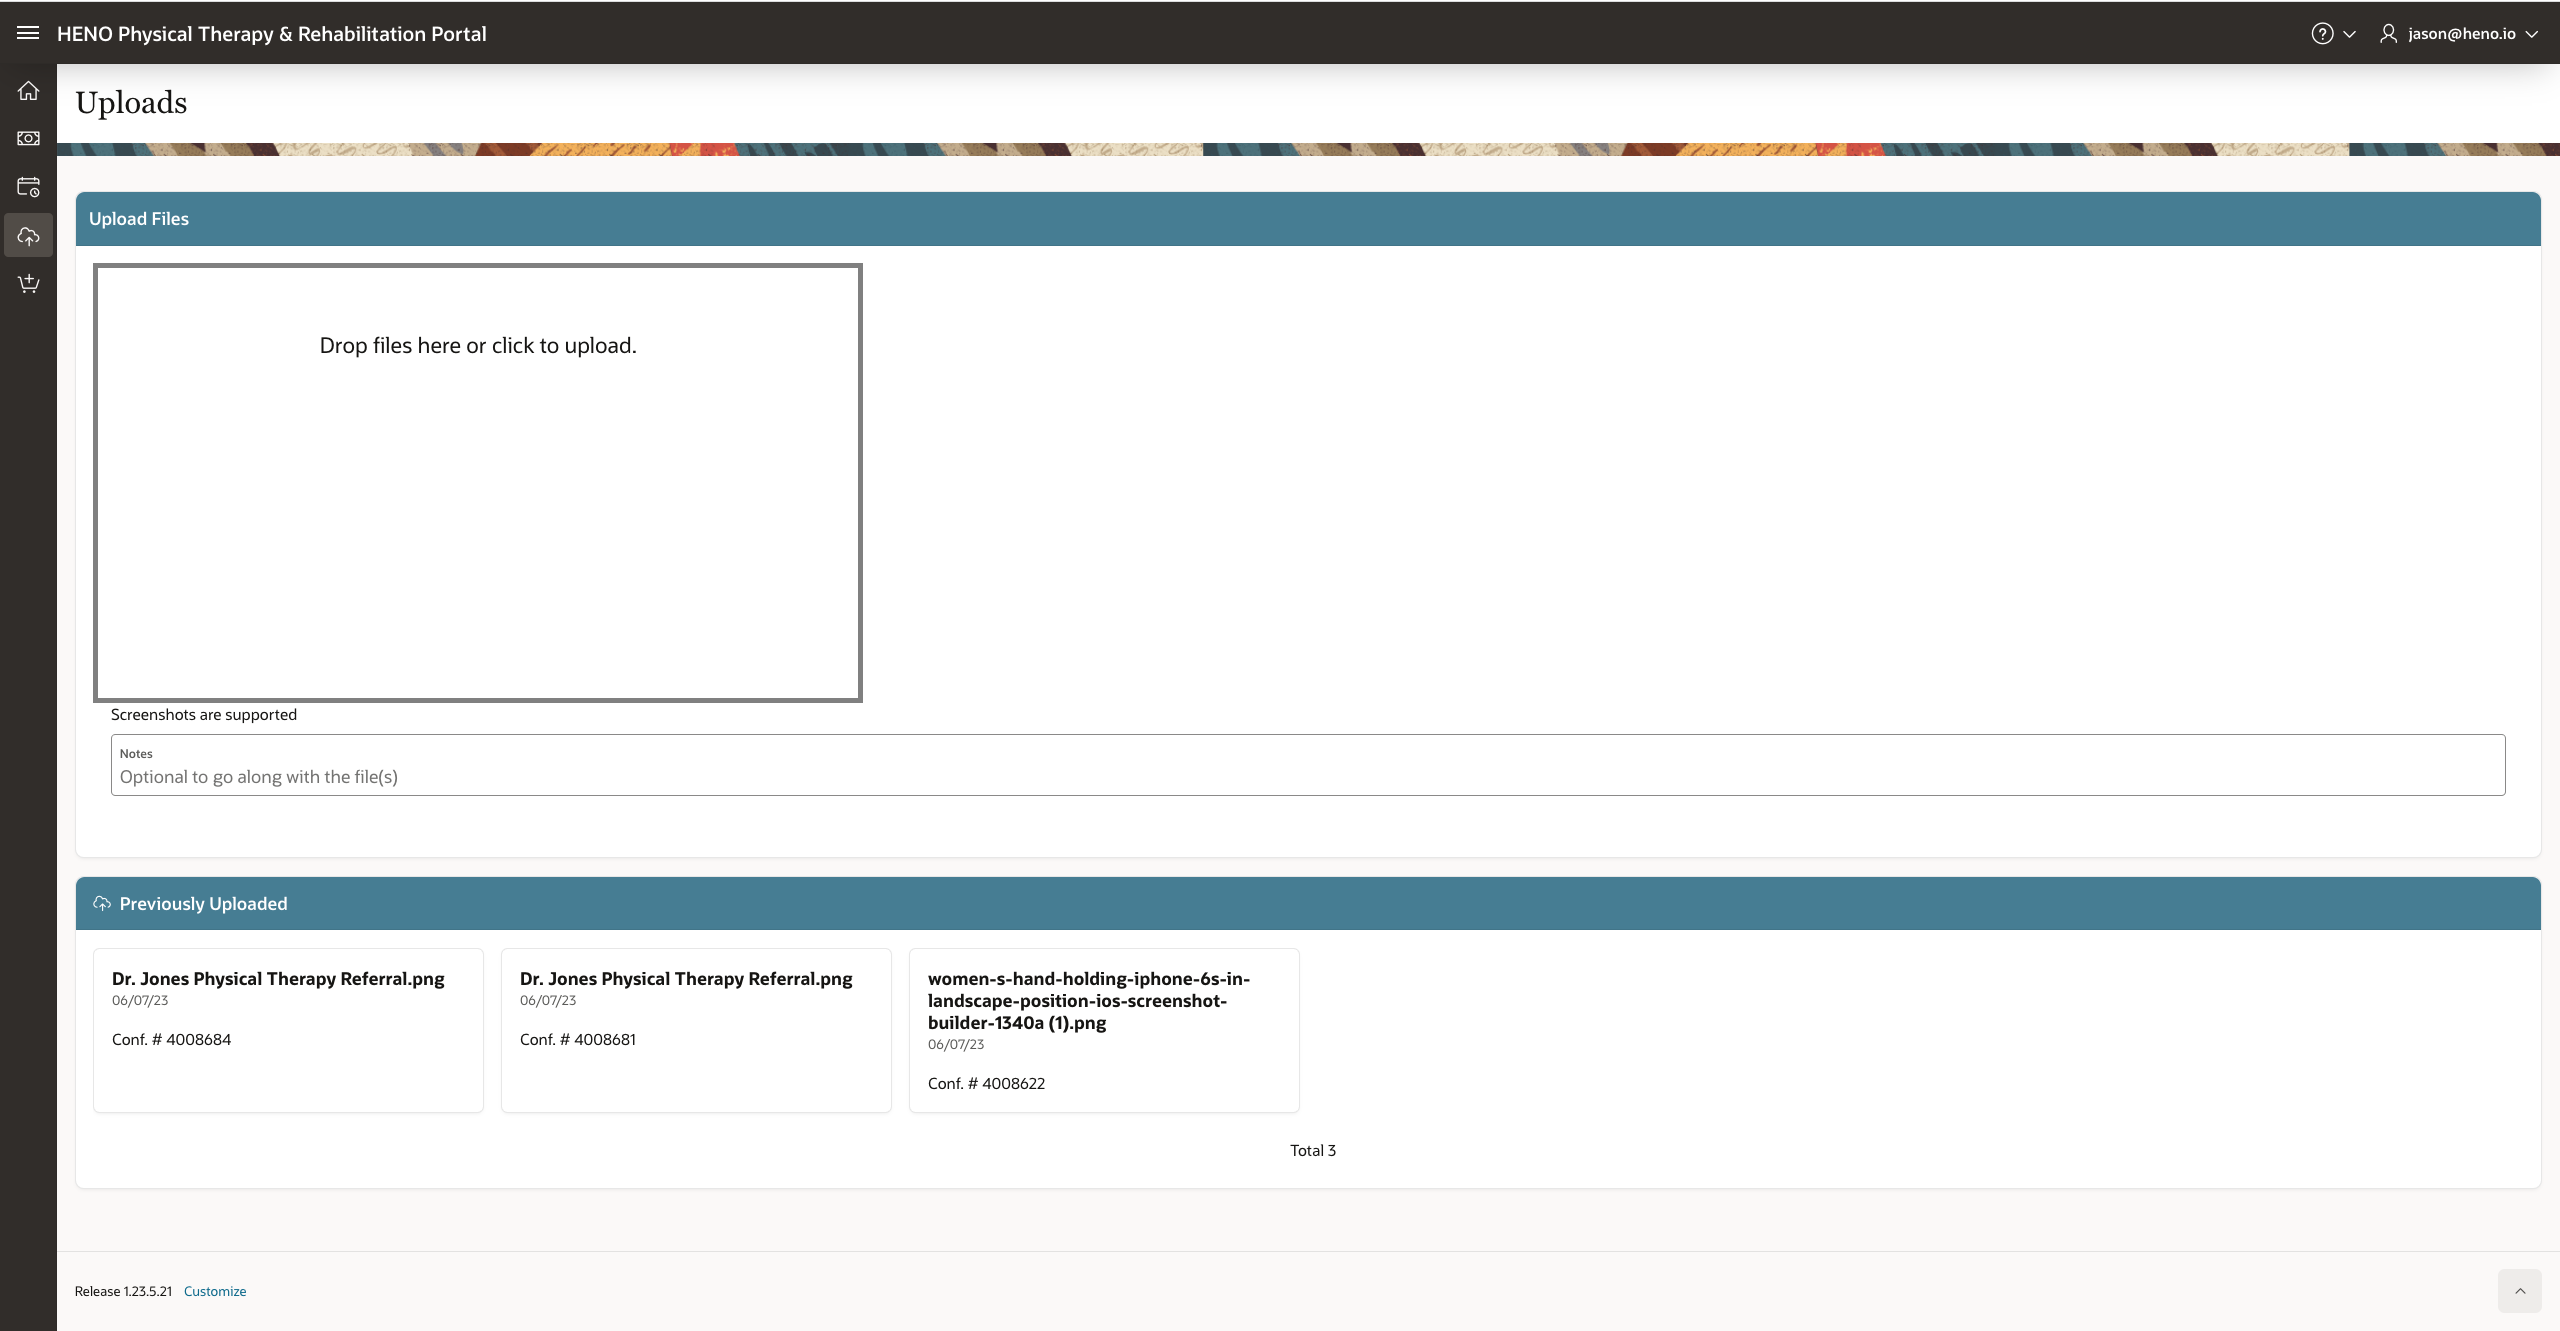Click HENO Physical Therapy portal title
Viewport: 2560px width, 1331px height.
point(272,34)
